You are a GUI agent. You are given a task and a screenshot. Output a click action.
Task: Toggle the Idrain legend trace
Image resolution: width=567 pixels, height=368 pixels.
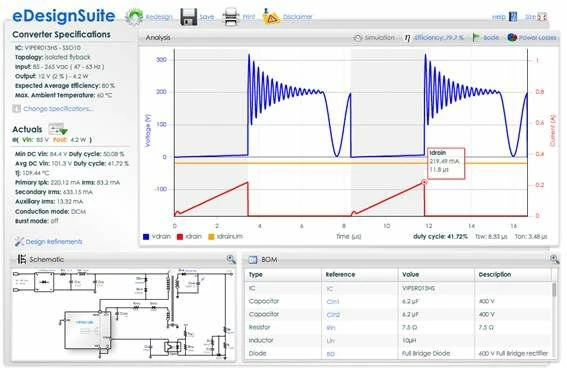pos(189,236)
